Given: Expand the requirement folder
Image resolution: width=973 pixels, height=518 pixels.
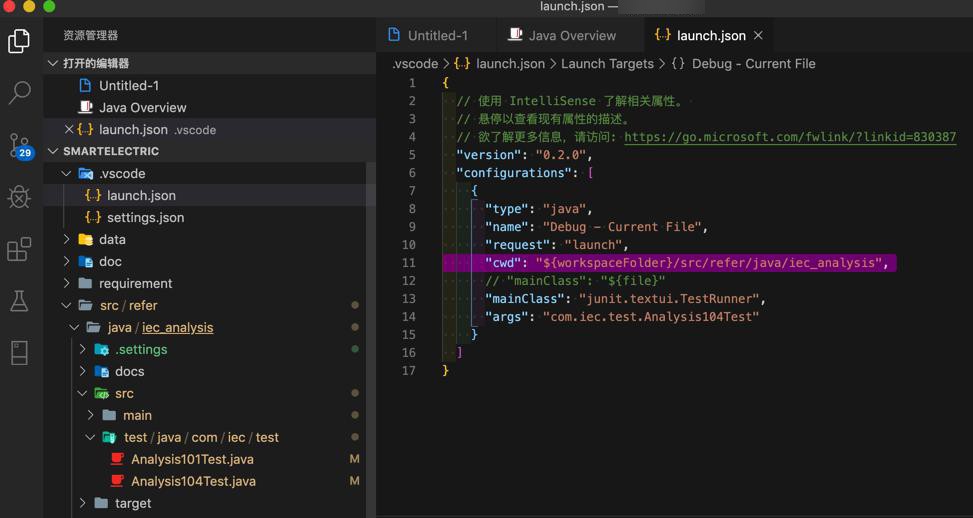Looking at the screenshot, I should 66,284.
